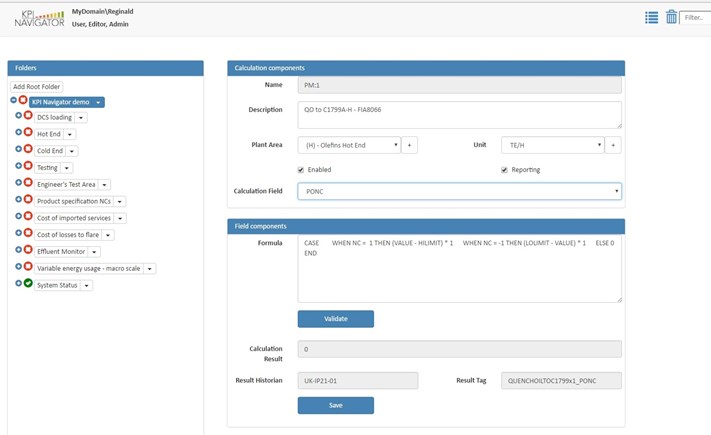Open the list view icon in header
The height and width of the screenshot is (435, 711).
[x=651, y=18]
